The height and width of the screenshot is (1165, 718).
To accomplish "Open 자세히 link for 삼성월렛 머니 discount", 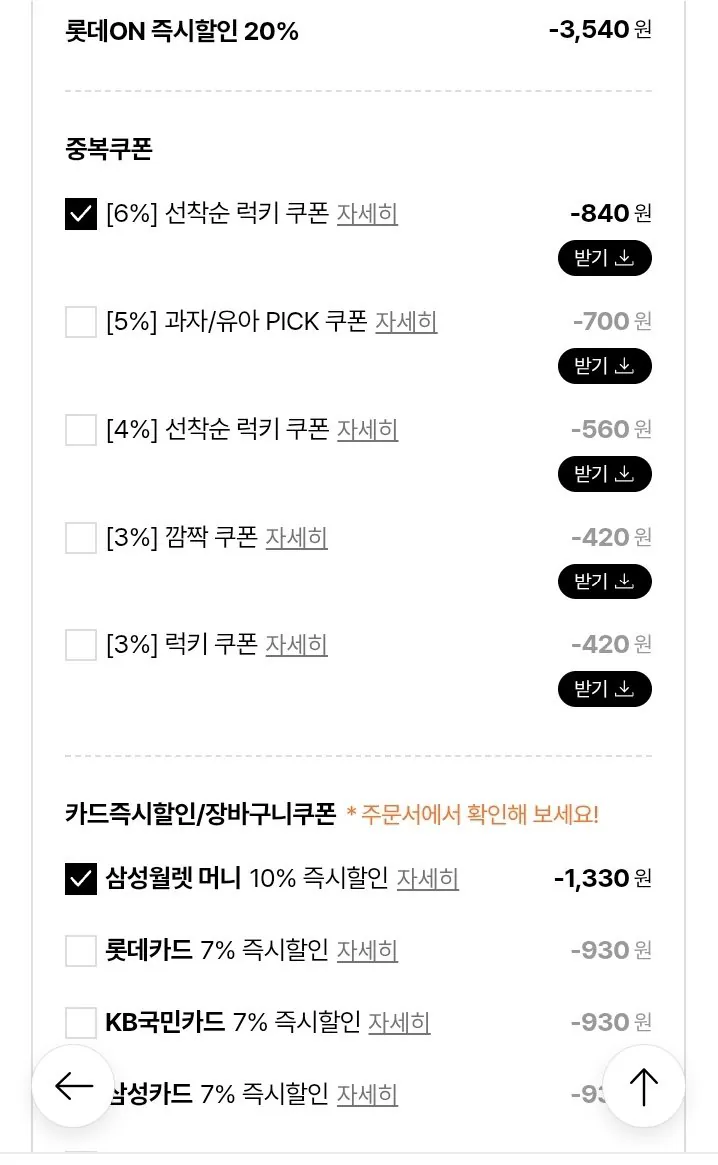I will (x=427, y=880).
